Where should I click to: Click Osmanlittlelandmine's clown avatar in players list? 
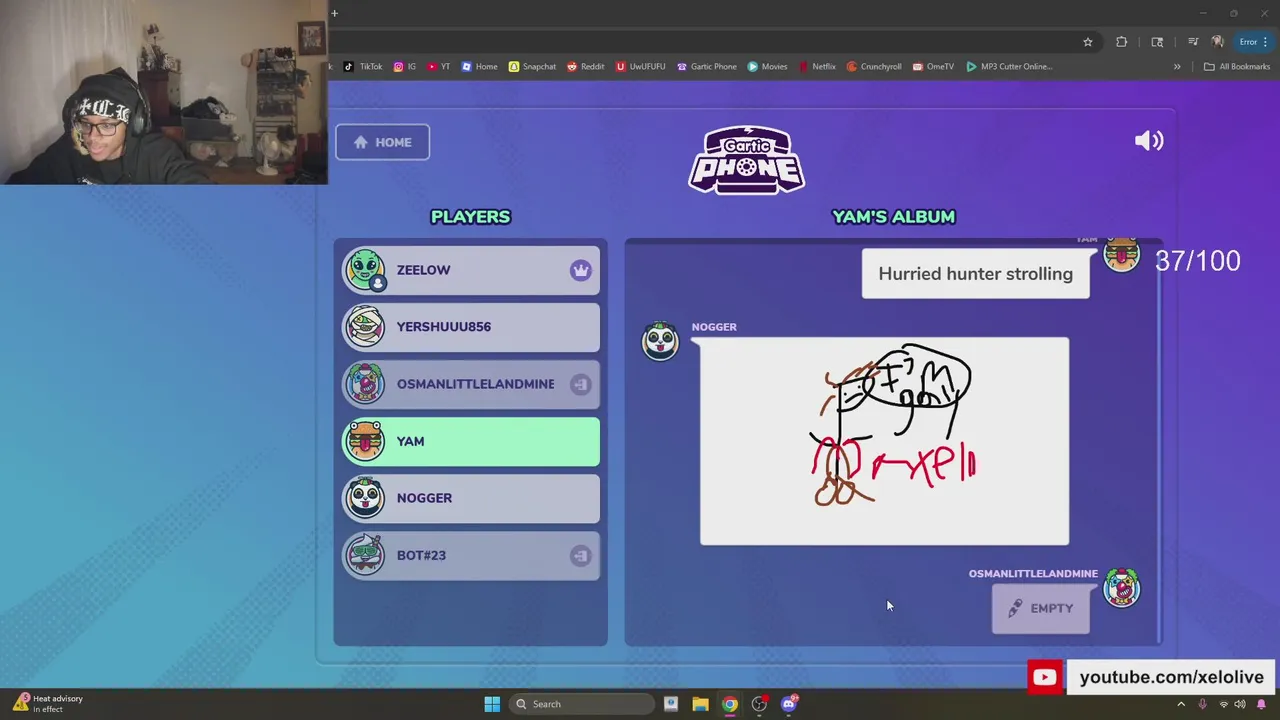[365, 384]
